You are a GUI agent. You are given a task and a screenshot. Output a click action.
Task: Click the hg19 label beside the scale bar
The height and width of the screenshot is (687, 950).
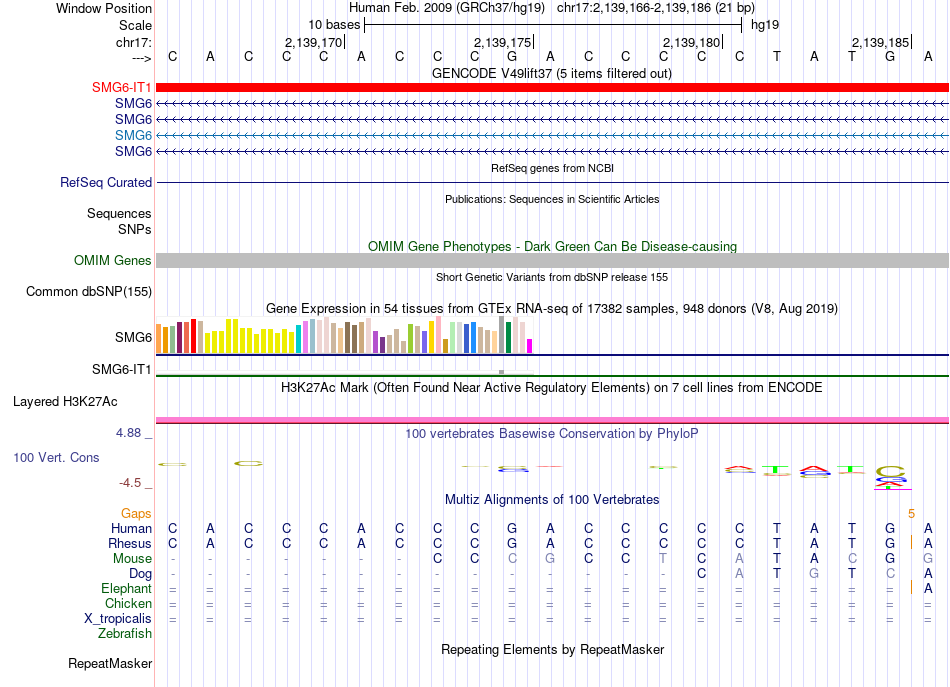click(x=765, y=25)
